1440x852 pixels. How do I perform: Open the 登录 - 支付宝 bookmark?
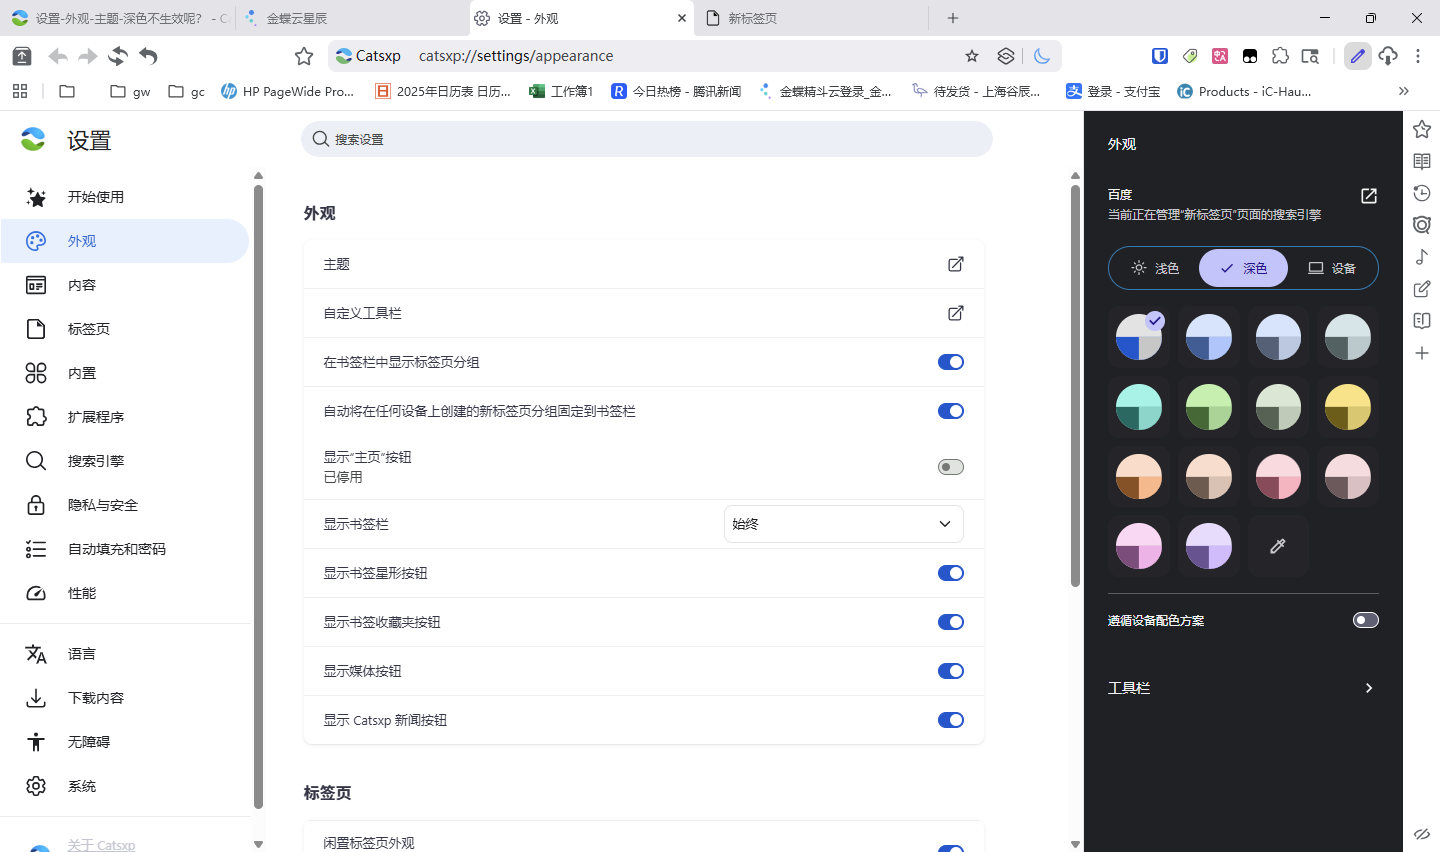(1113, 91)
